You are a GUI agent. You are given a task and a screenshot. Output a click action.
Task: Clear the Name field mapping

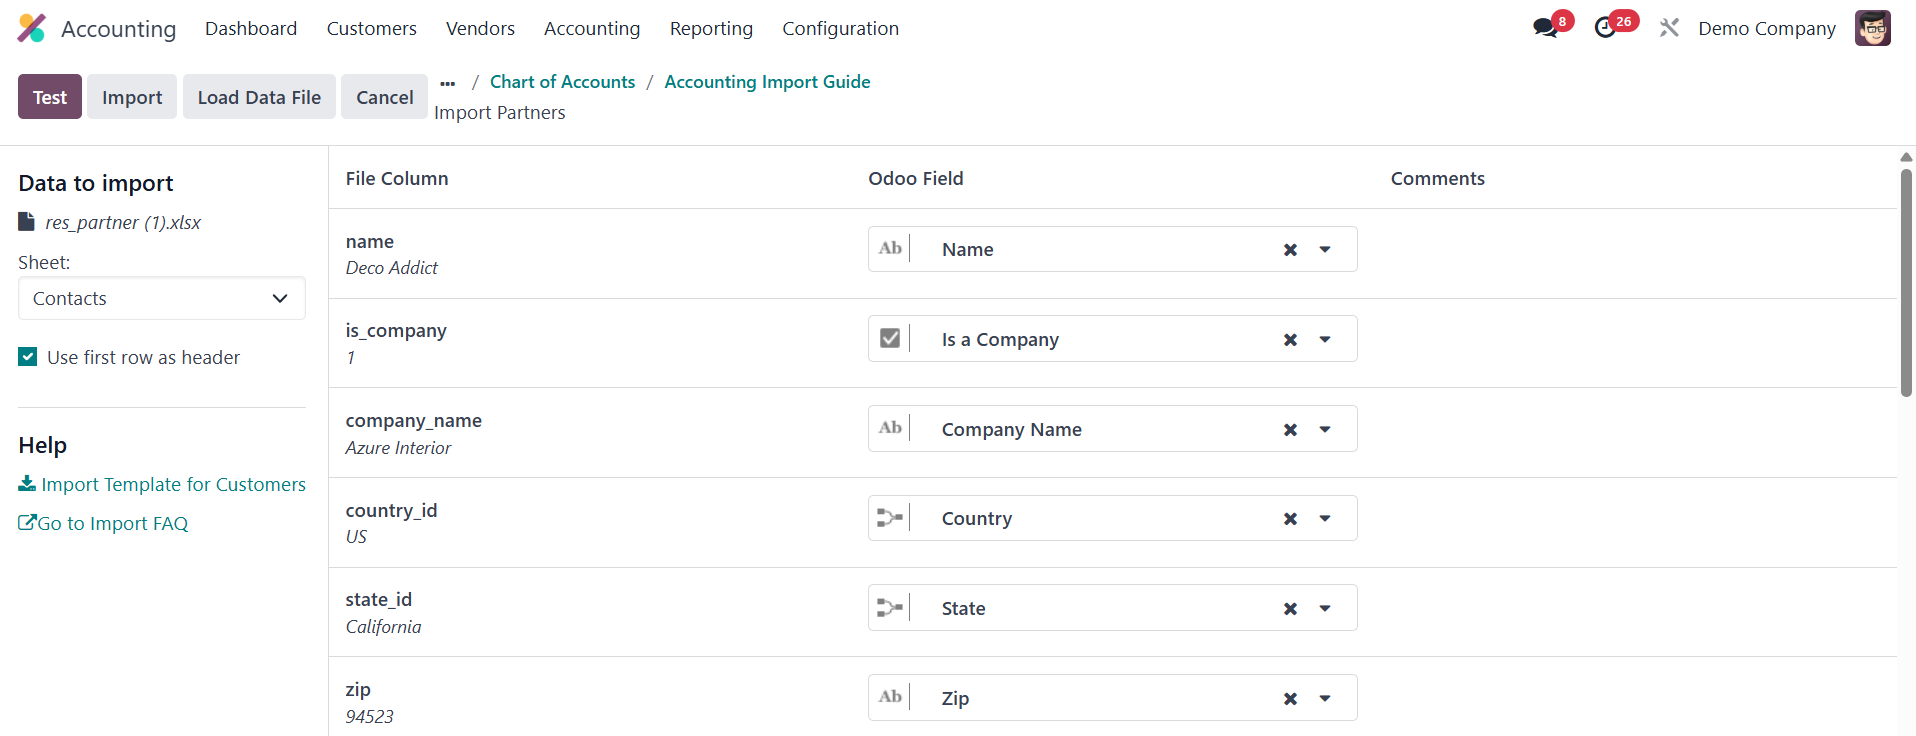(1290, 250)
